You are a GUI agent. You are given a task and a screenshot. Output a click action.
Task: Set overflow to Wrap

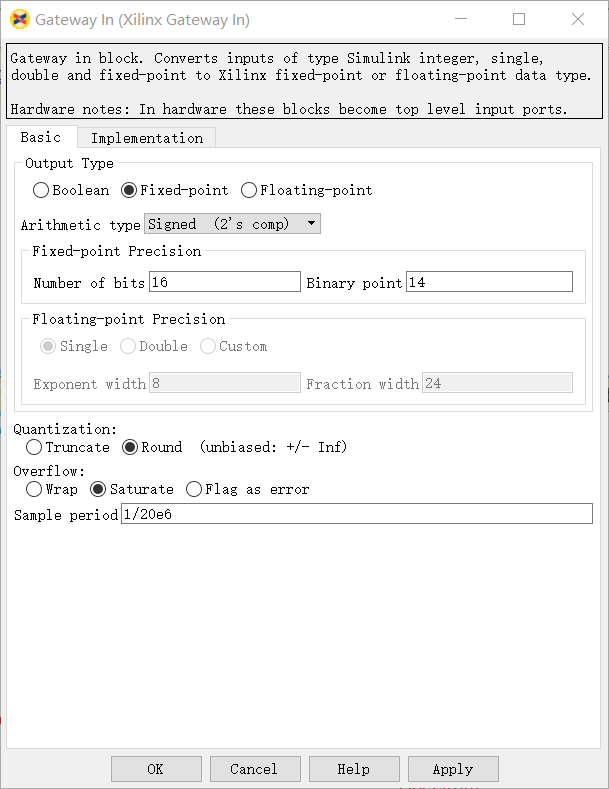pos(35,489)
